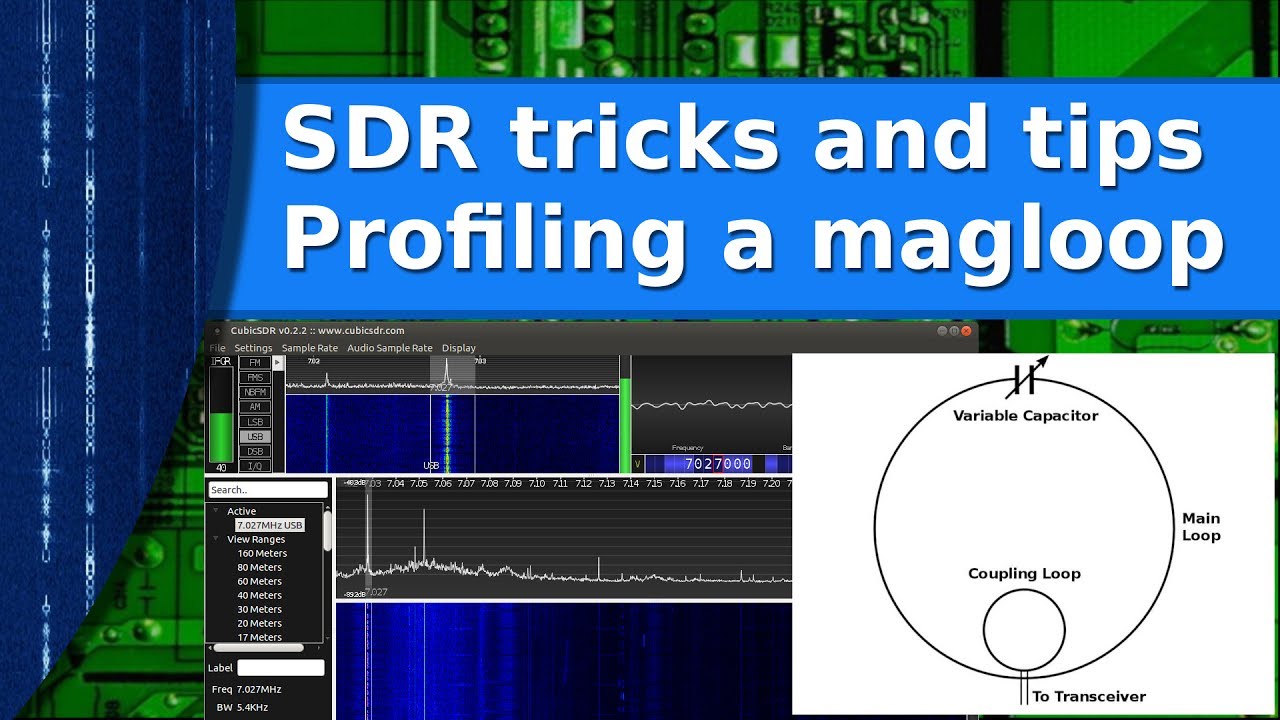Select 40 Meters view range
This screenshot has height=720, width=1280.
259,595
